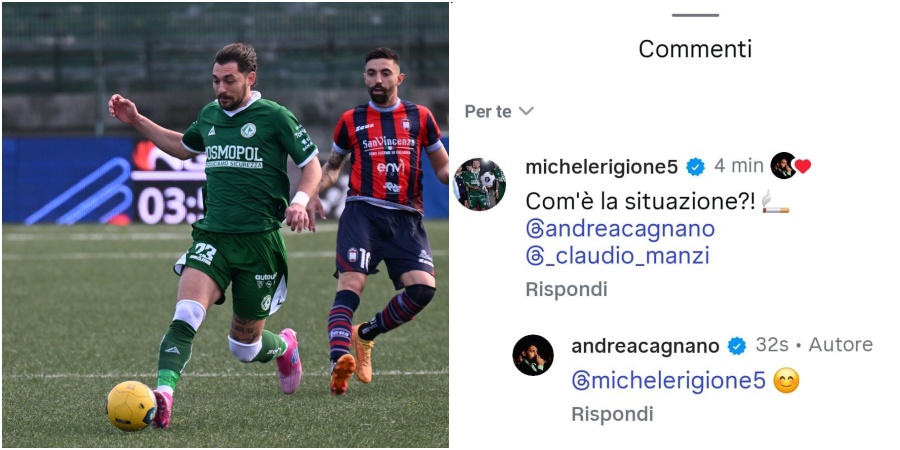Reply to michelerigione5's comment via Rispondi
The height and width of the screenshot is (450, 900).
[x=566, y=289]
